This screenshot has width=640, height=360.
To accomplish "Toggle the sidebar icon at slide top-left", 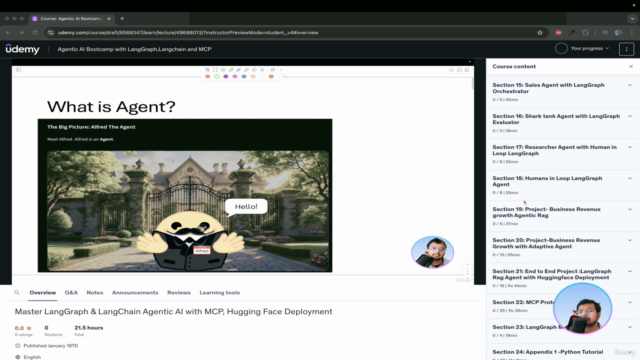I will coord(19,70).
